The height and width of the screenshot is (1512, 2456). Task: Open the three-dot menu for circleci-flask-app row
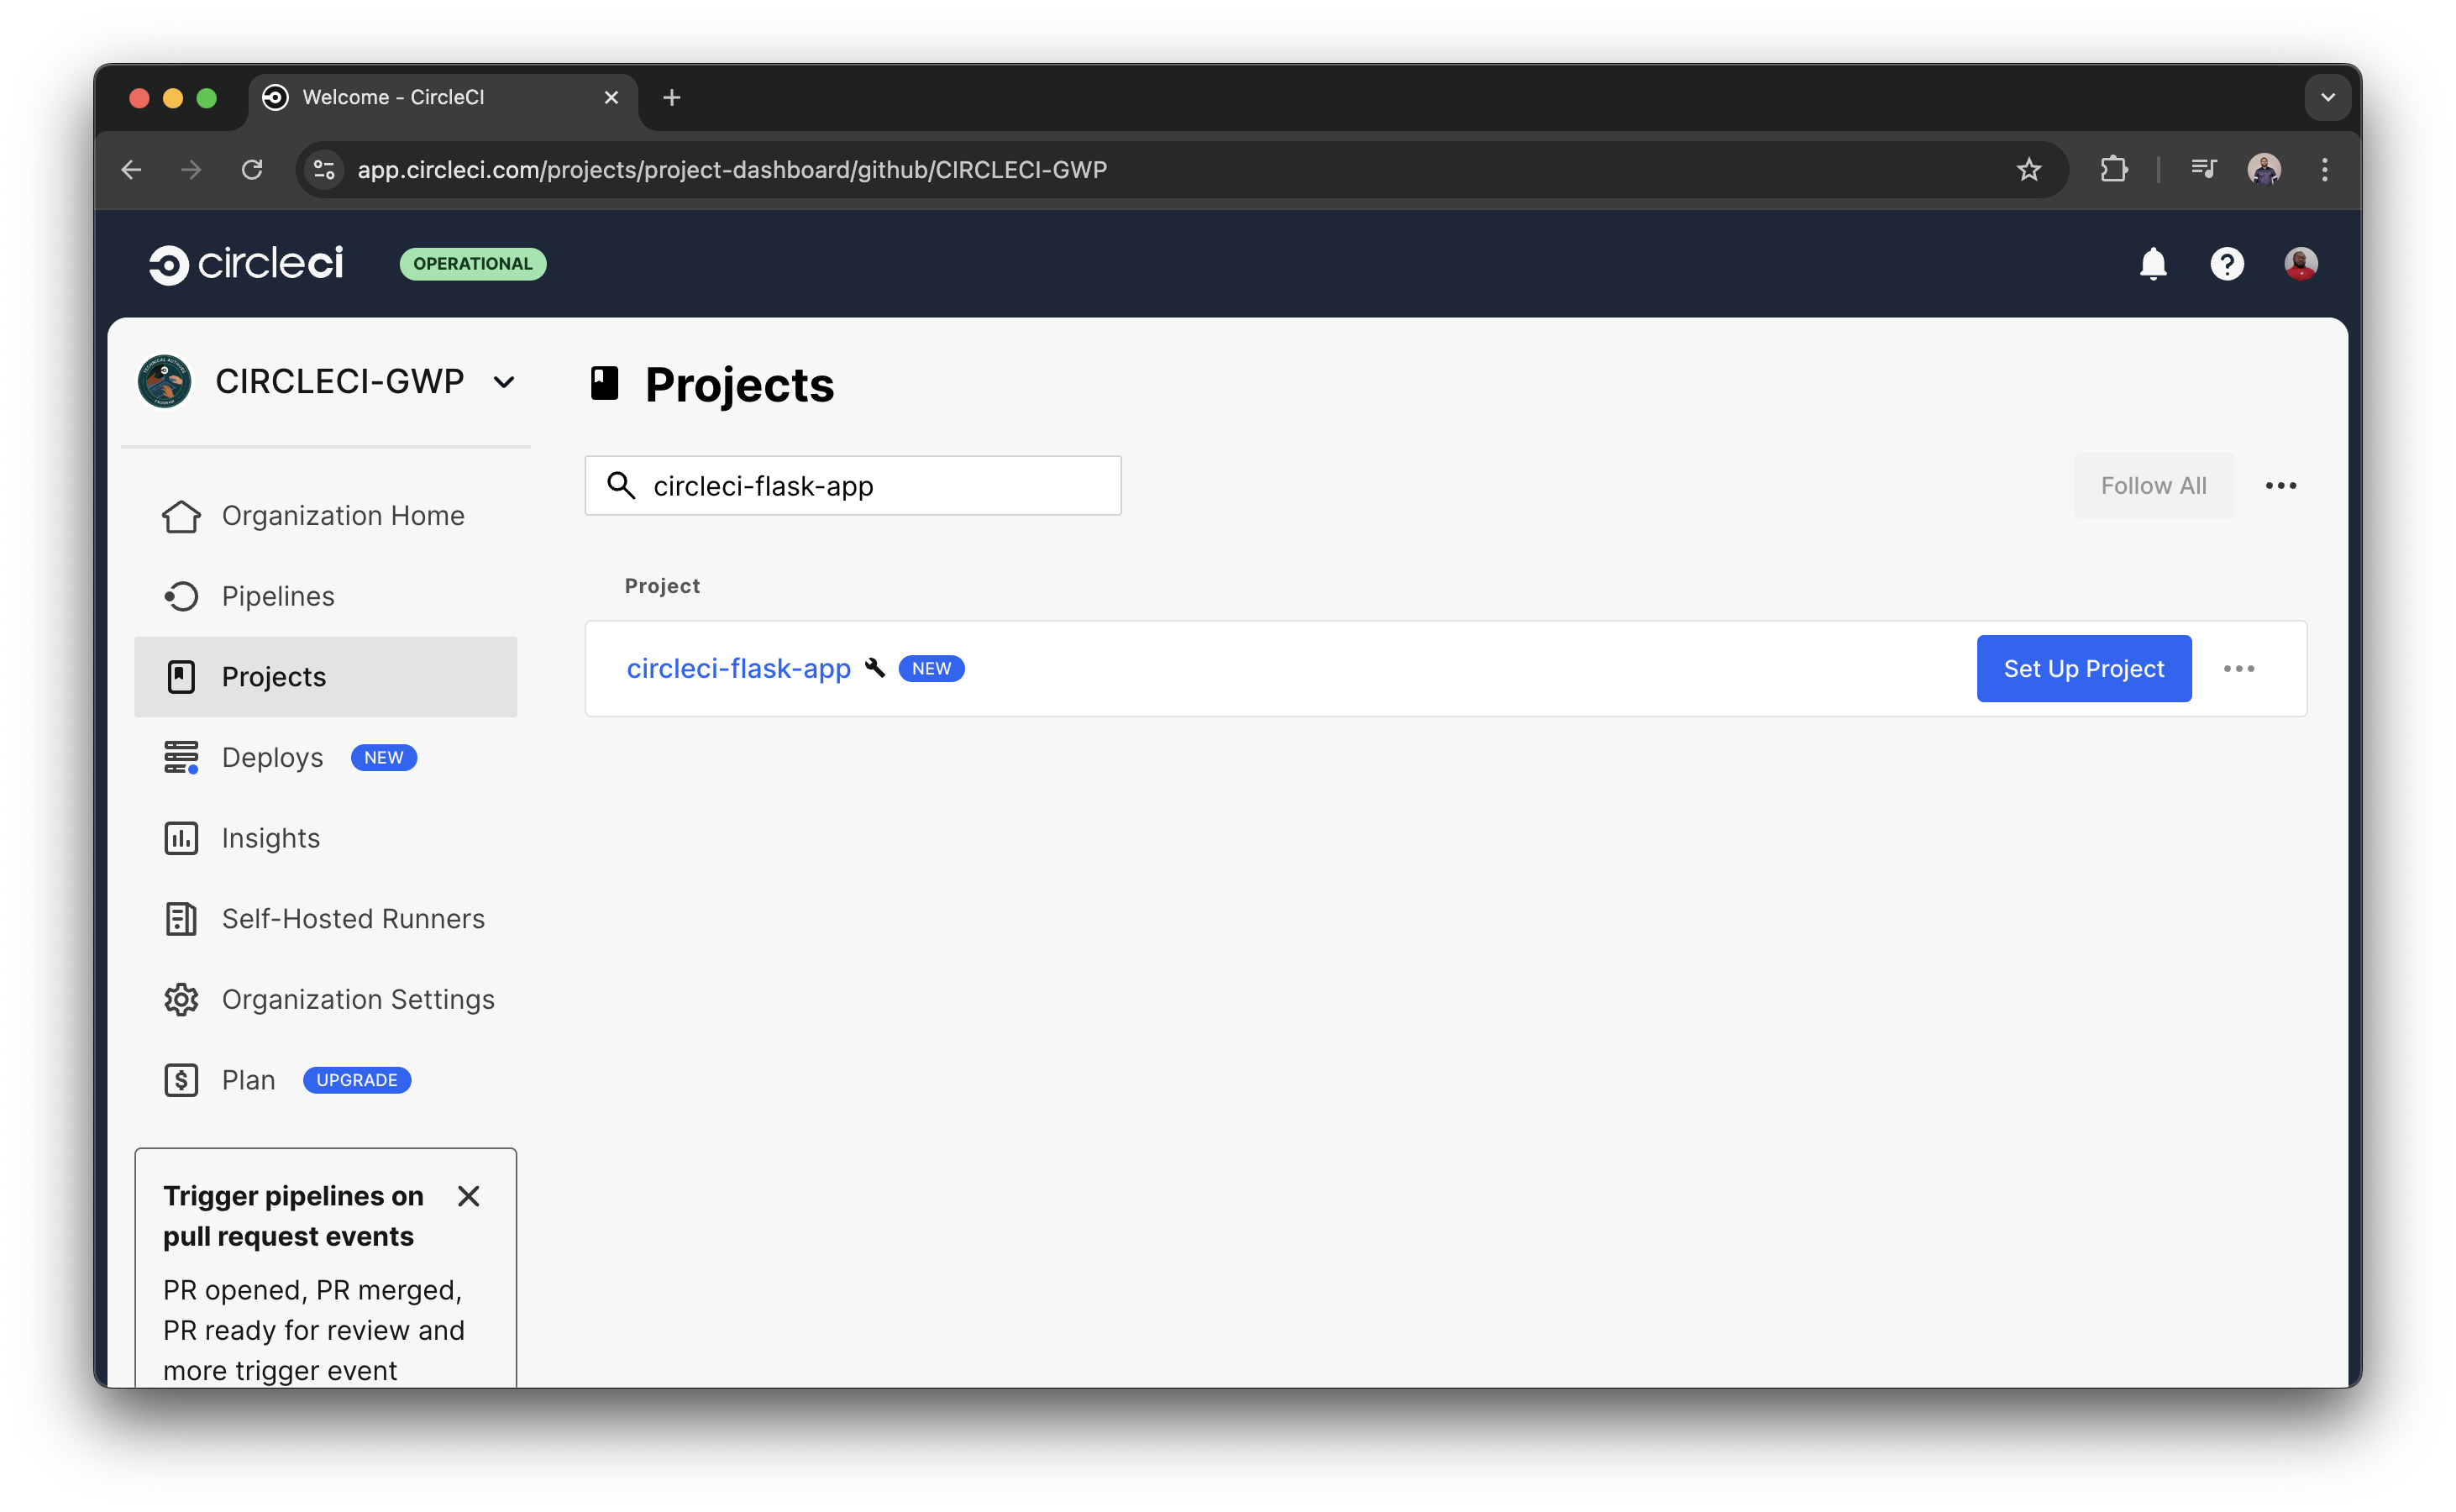tap(2240, 668)
